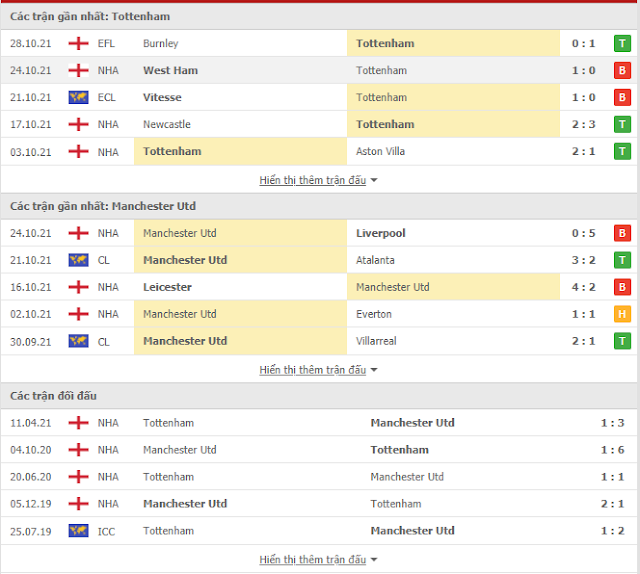Expand more head-to-head matches at bottom
The width and height of the screenshot is (640, 574).
coord(318,559)
